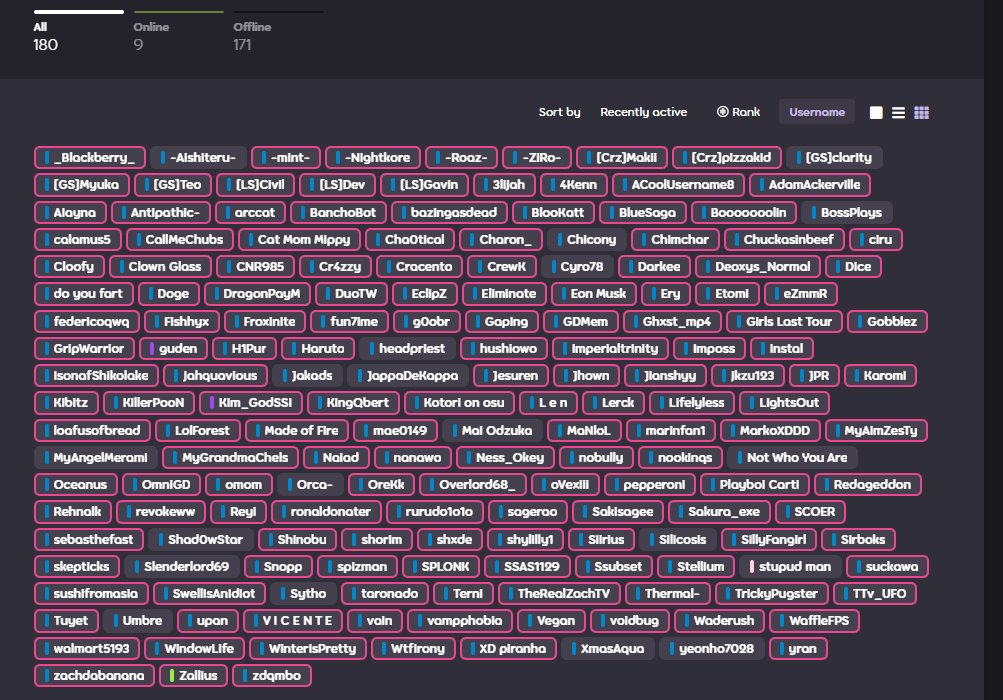Open user Overlord68_ profile

pyautogui.click(x=473, y=484)
